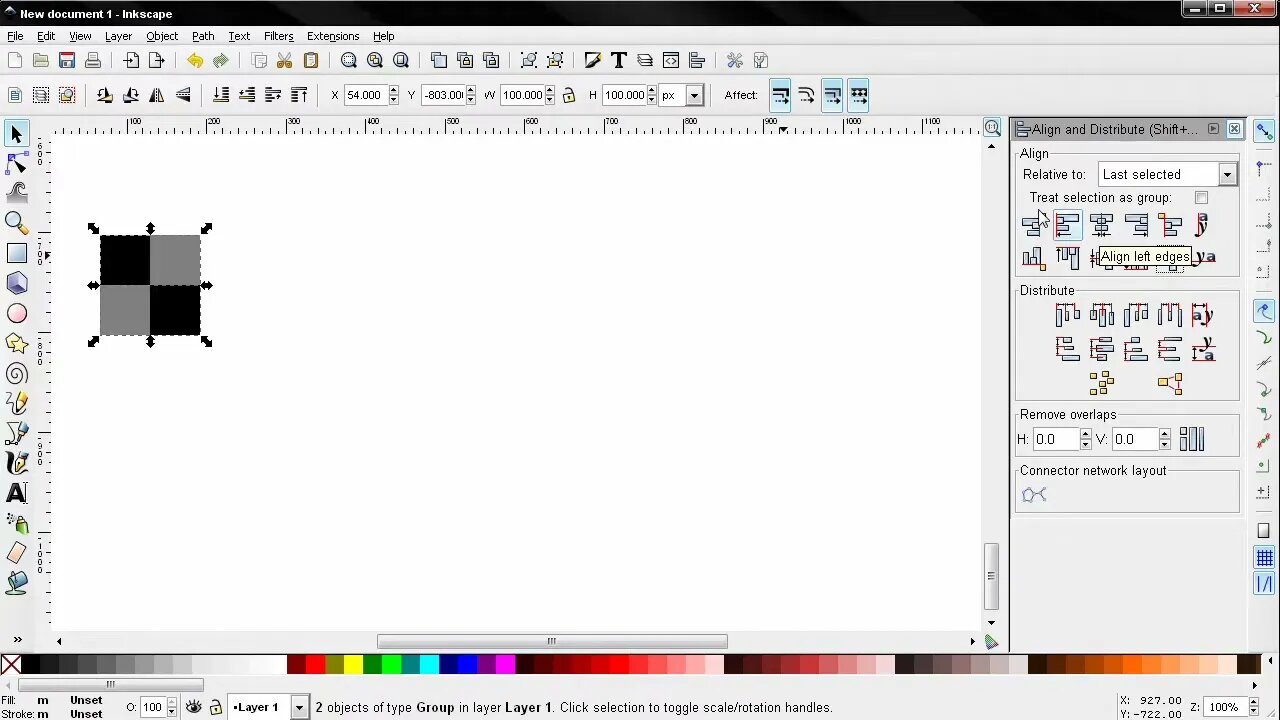Expand the hidden toolbox tools chevron

(17, 640)
